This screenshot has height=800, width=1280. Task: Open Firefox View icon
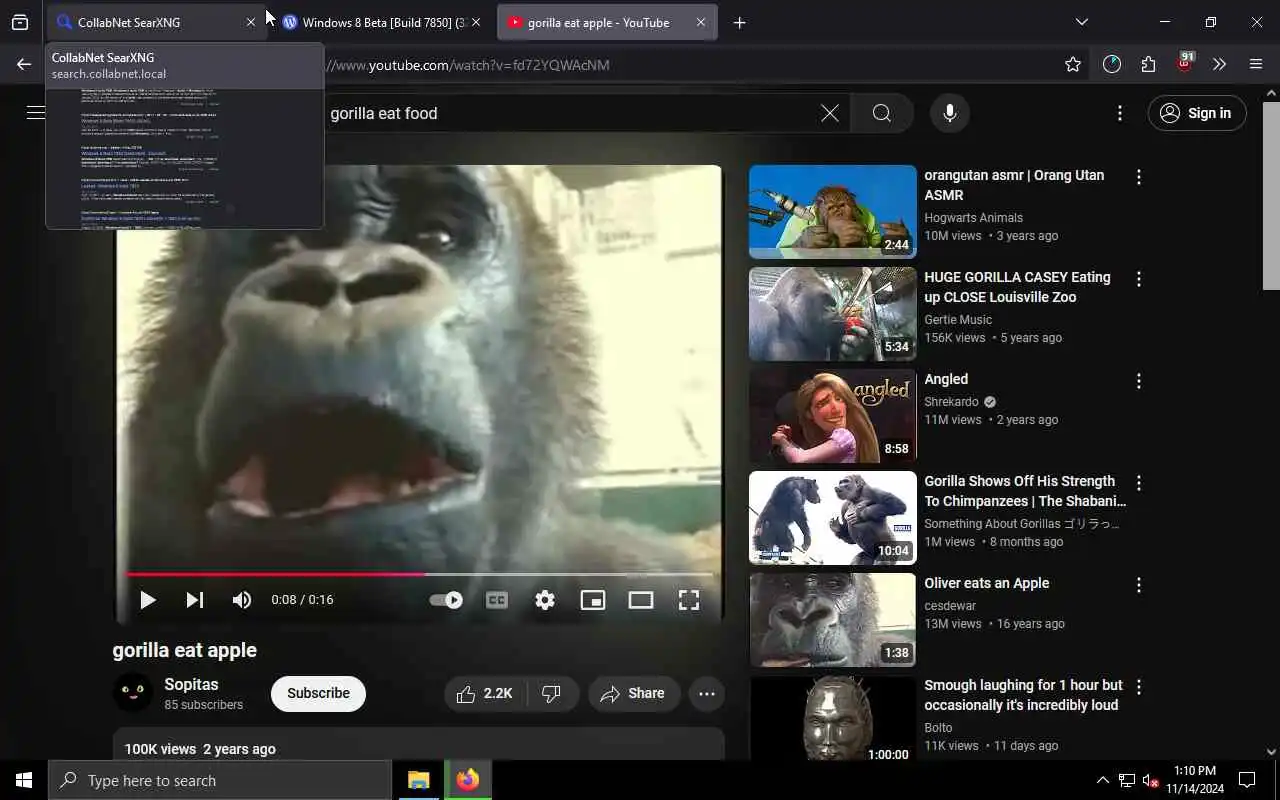tap(20, 22)
